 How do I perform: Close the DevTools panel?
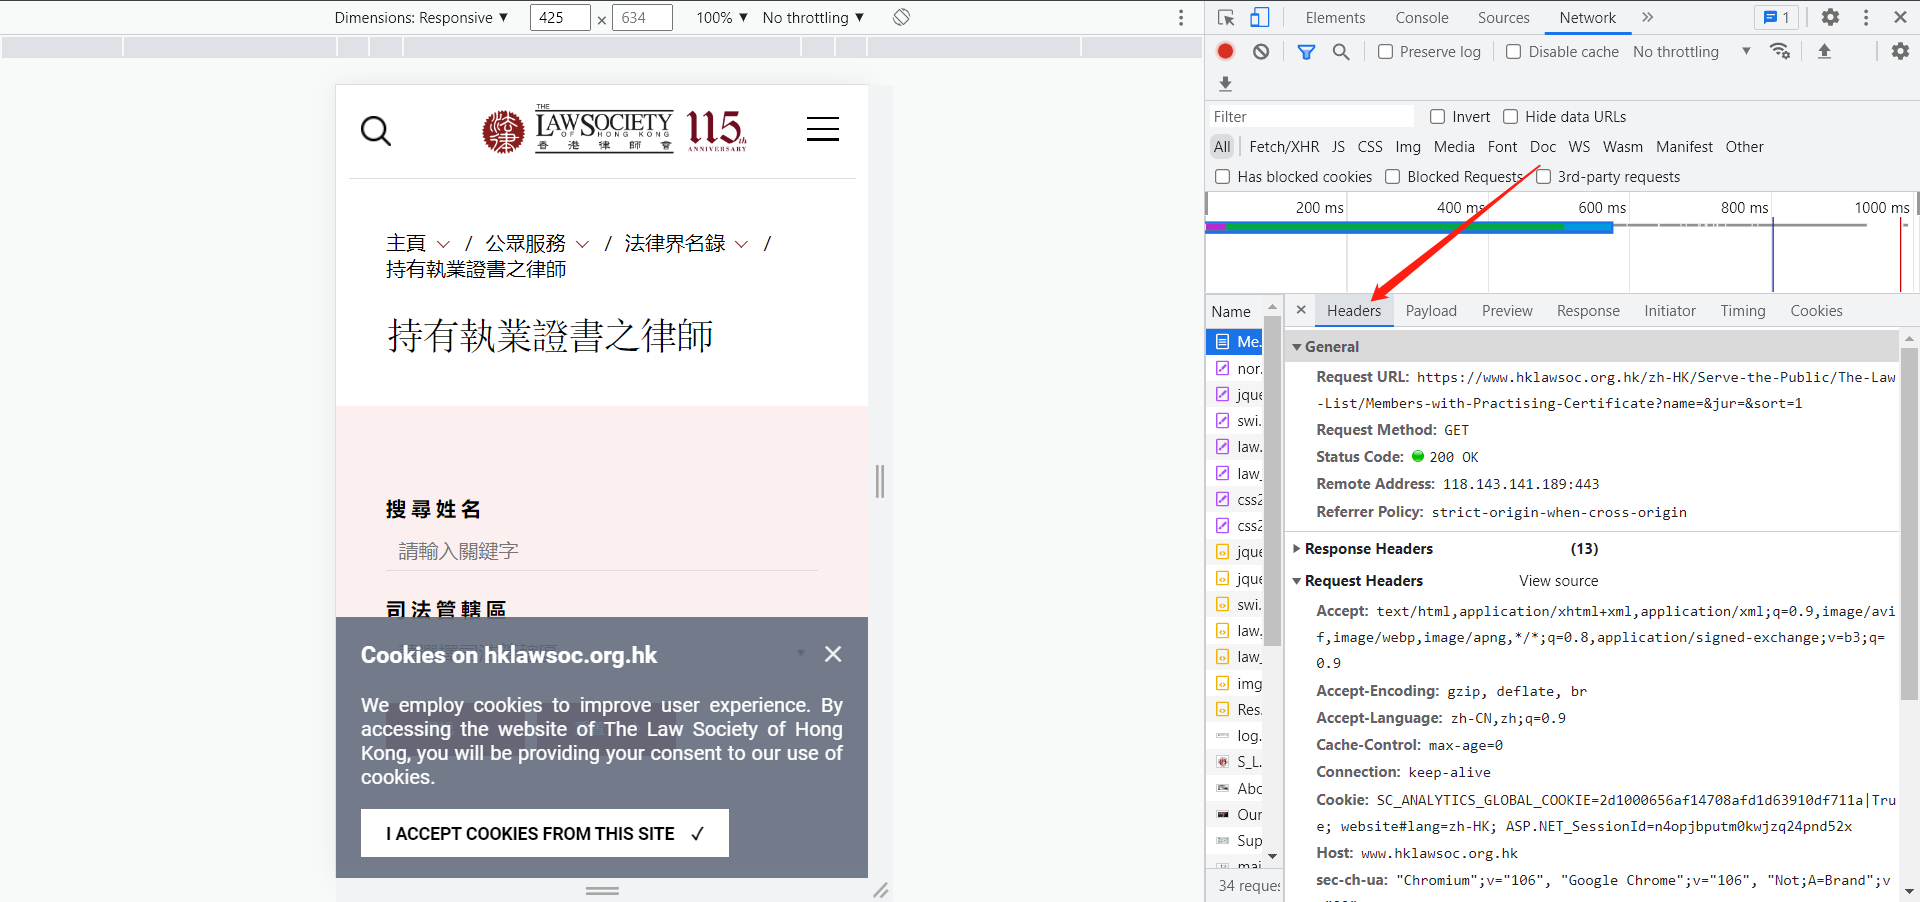[1900, 17]
